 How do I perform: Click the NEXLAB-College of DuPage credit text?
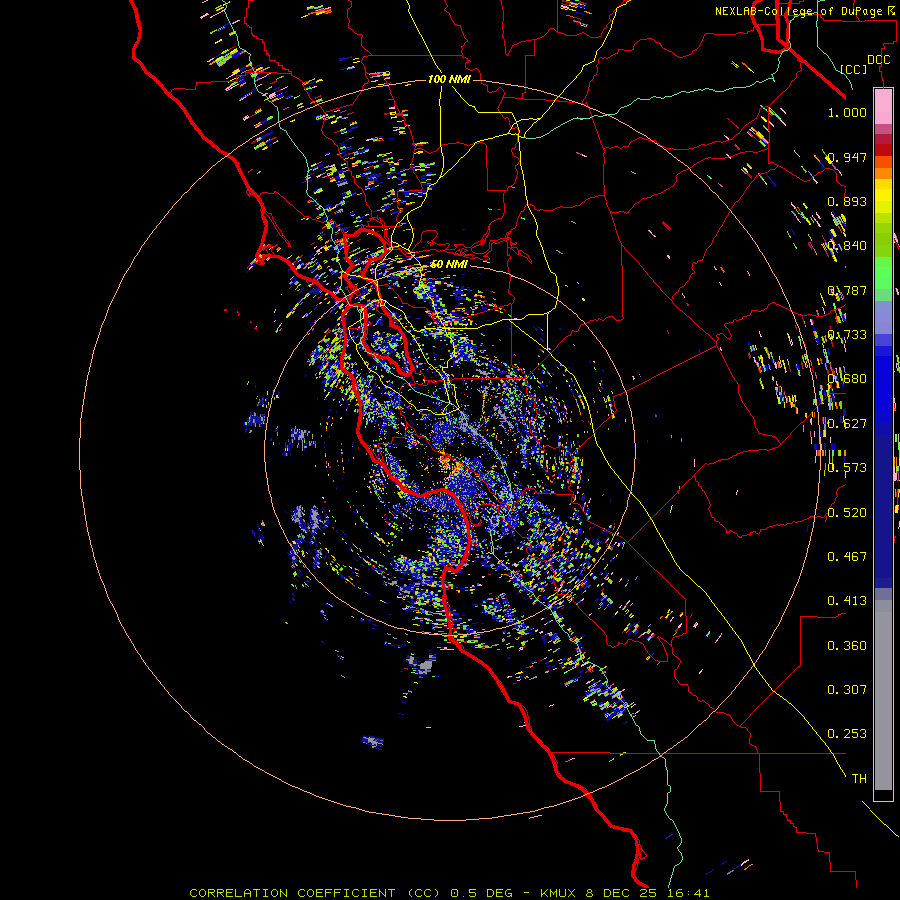click(x=804, y=11)
